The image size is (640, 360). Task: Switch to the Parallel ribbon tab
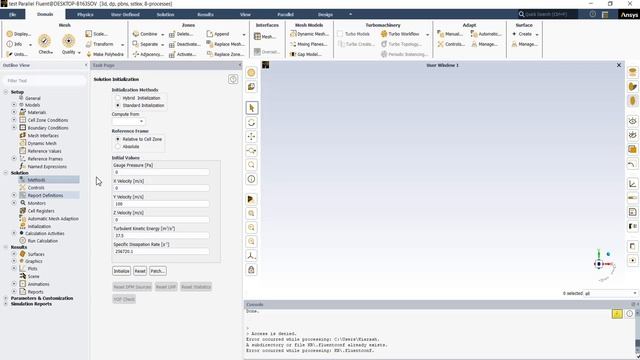[x=285, y=14]
